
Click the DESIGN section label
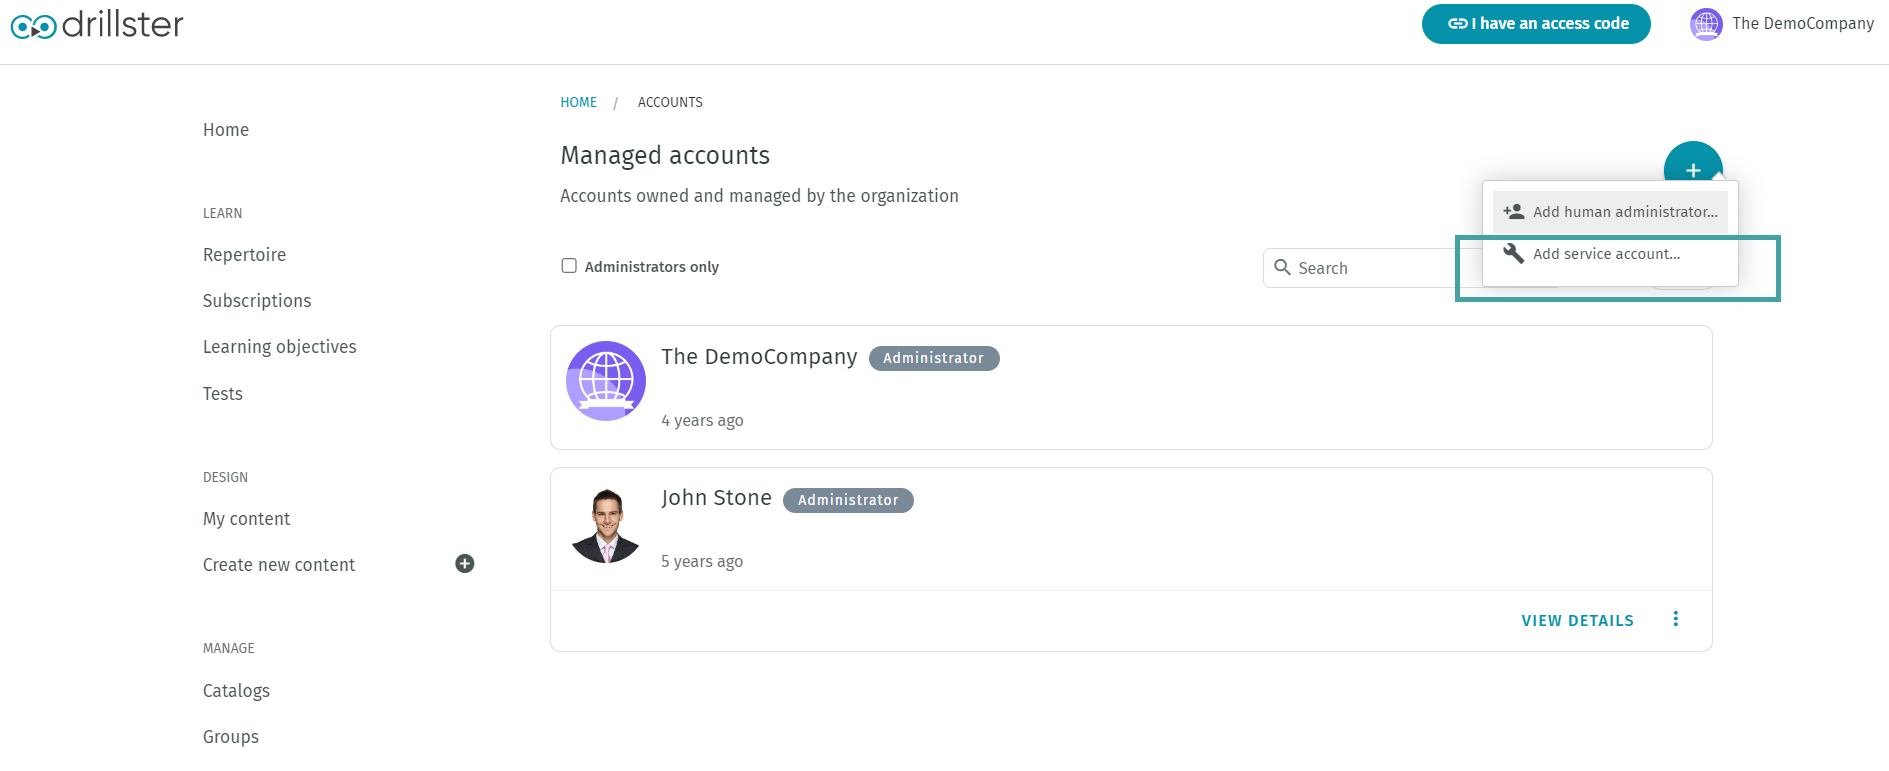pyautogui.click(x=225, y=477)
